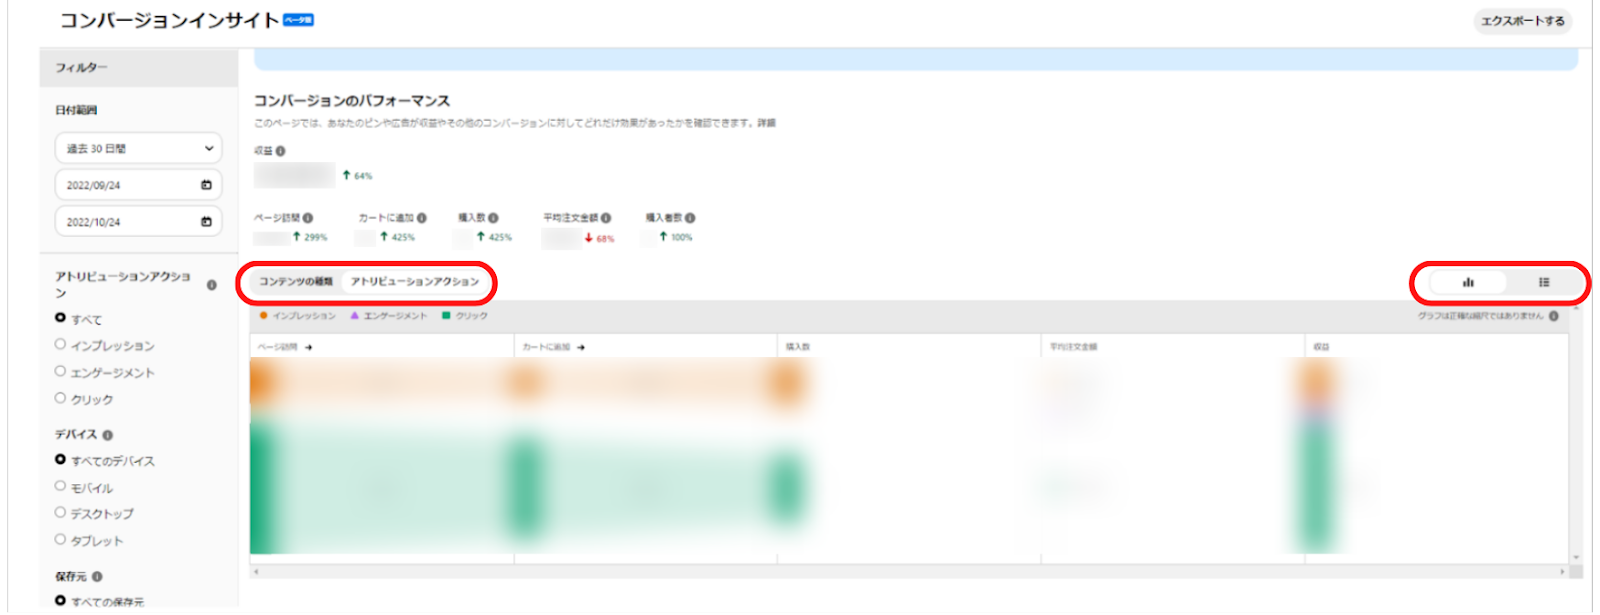This screenshot has height=615, width=1600.
Task: Click the エクスポートする button
Action: (x=1522, y=21)
